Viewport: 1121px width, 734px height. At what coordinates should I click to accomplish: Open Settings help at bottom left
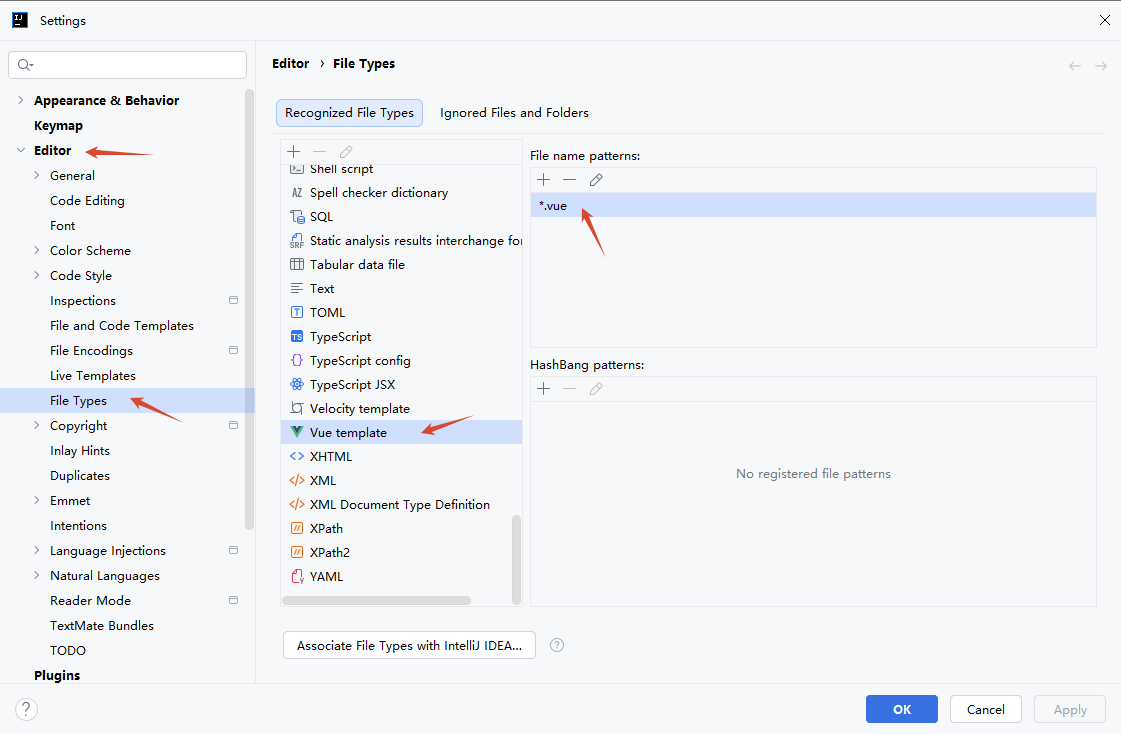pyautogui.click(x=26, y=709)
